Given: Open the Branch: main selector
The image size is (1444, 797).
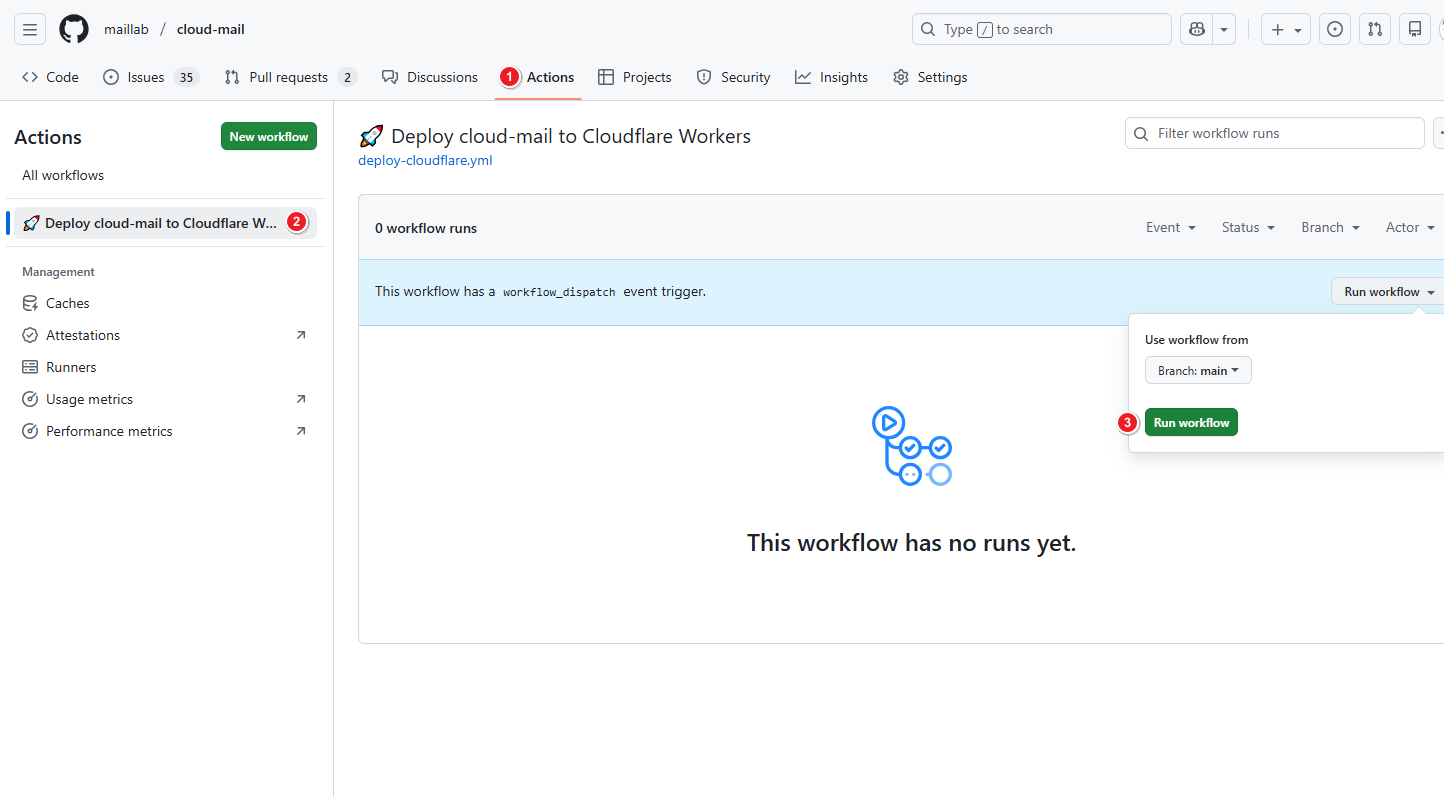Looking at the screenshot, I should coord(1197,371).
